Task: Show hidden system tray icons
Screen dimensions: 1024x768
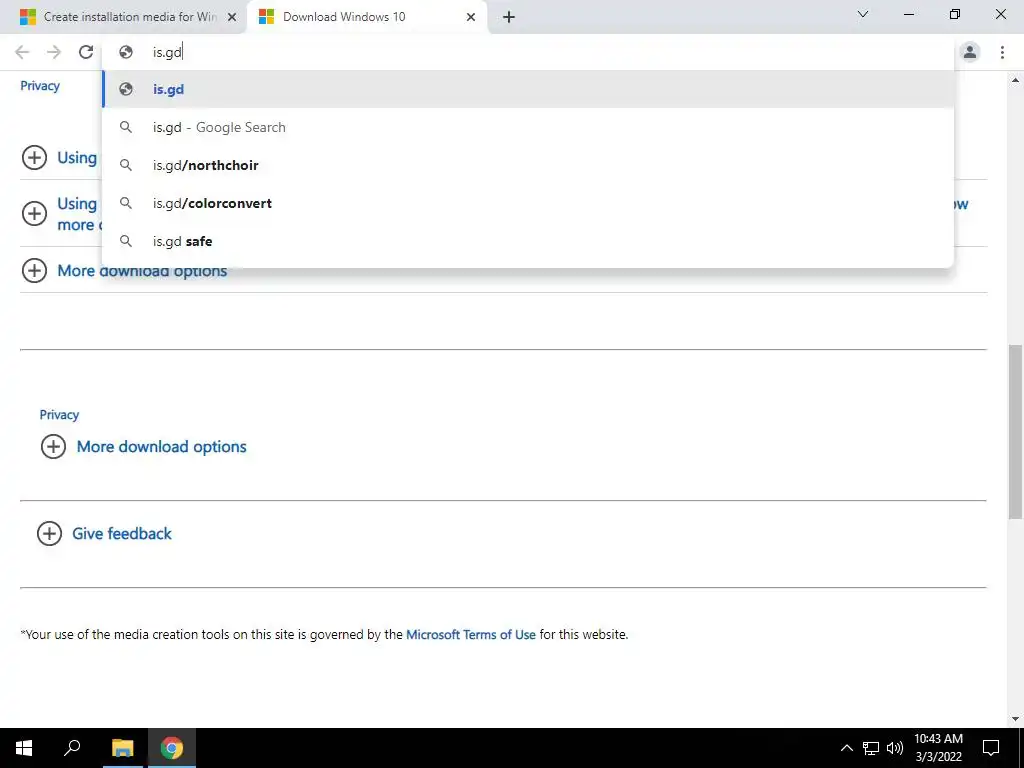Action: (846, 748)
